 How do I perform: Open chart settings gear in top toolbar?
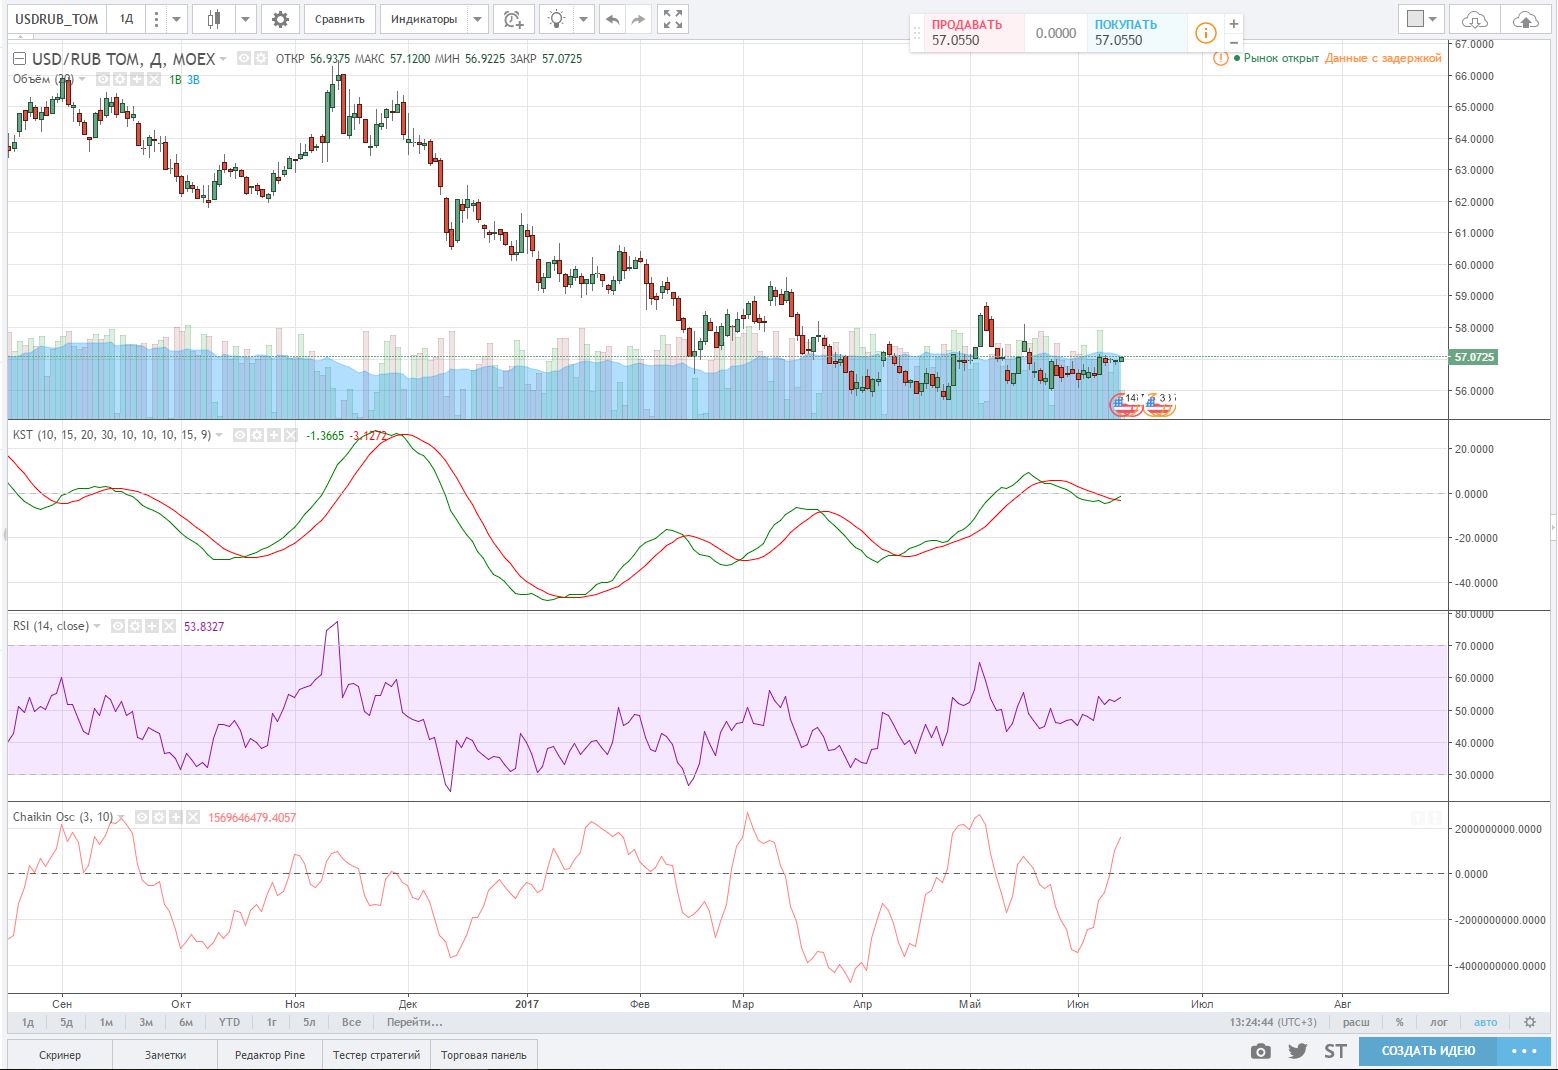coord(280,19)
